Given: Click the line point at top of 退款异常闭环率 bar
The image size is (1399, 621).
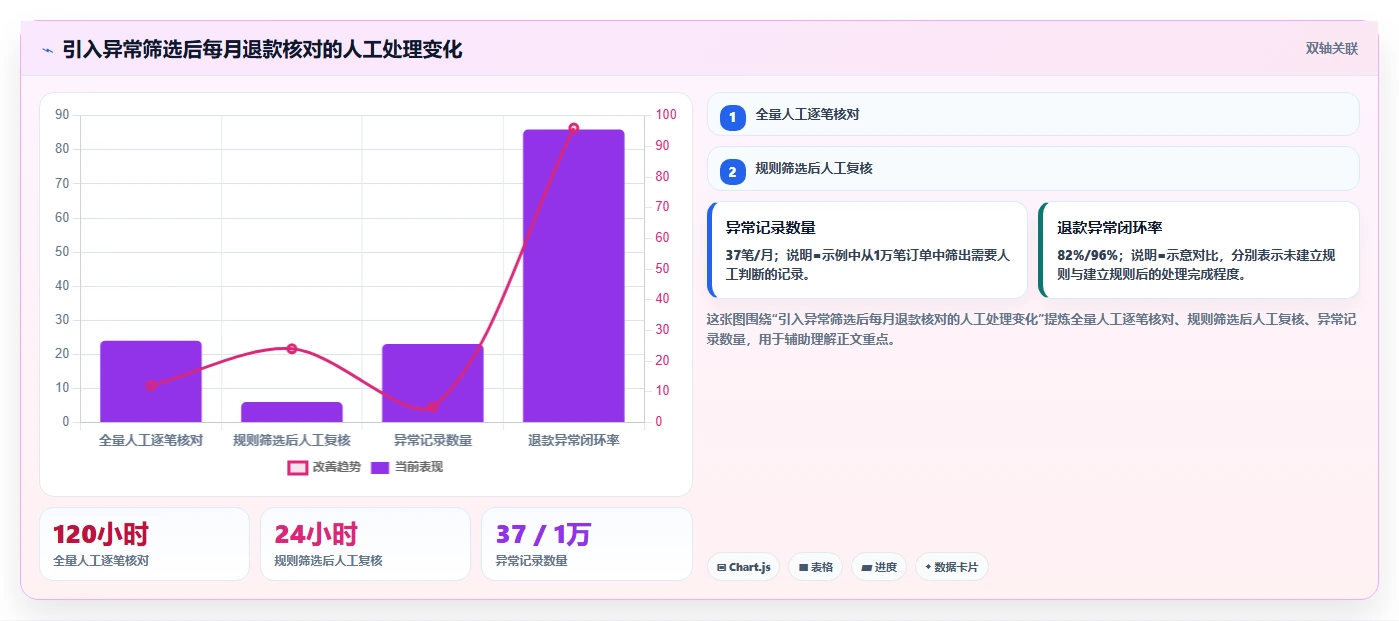Looking at the screenshot, I should [574, 128].
